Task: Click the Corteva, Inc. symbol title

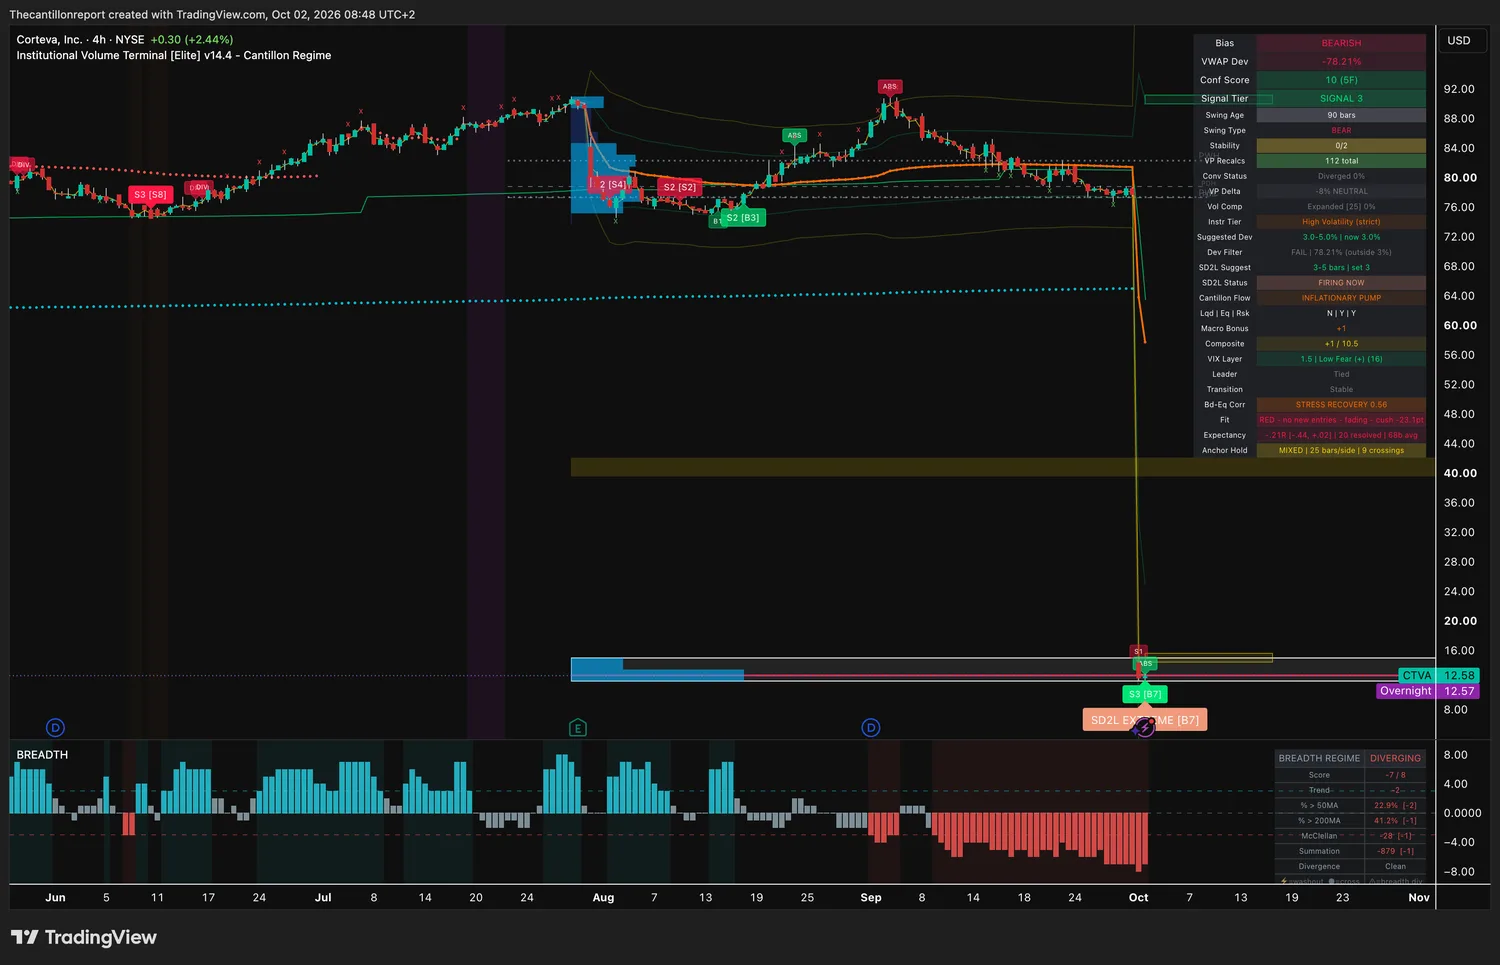Action: point(51,40)
